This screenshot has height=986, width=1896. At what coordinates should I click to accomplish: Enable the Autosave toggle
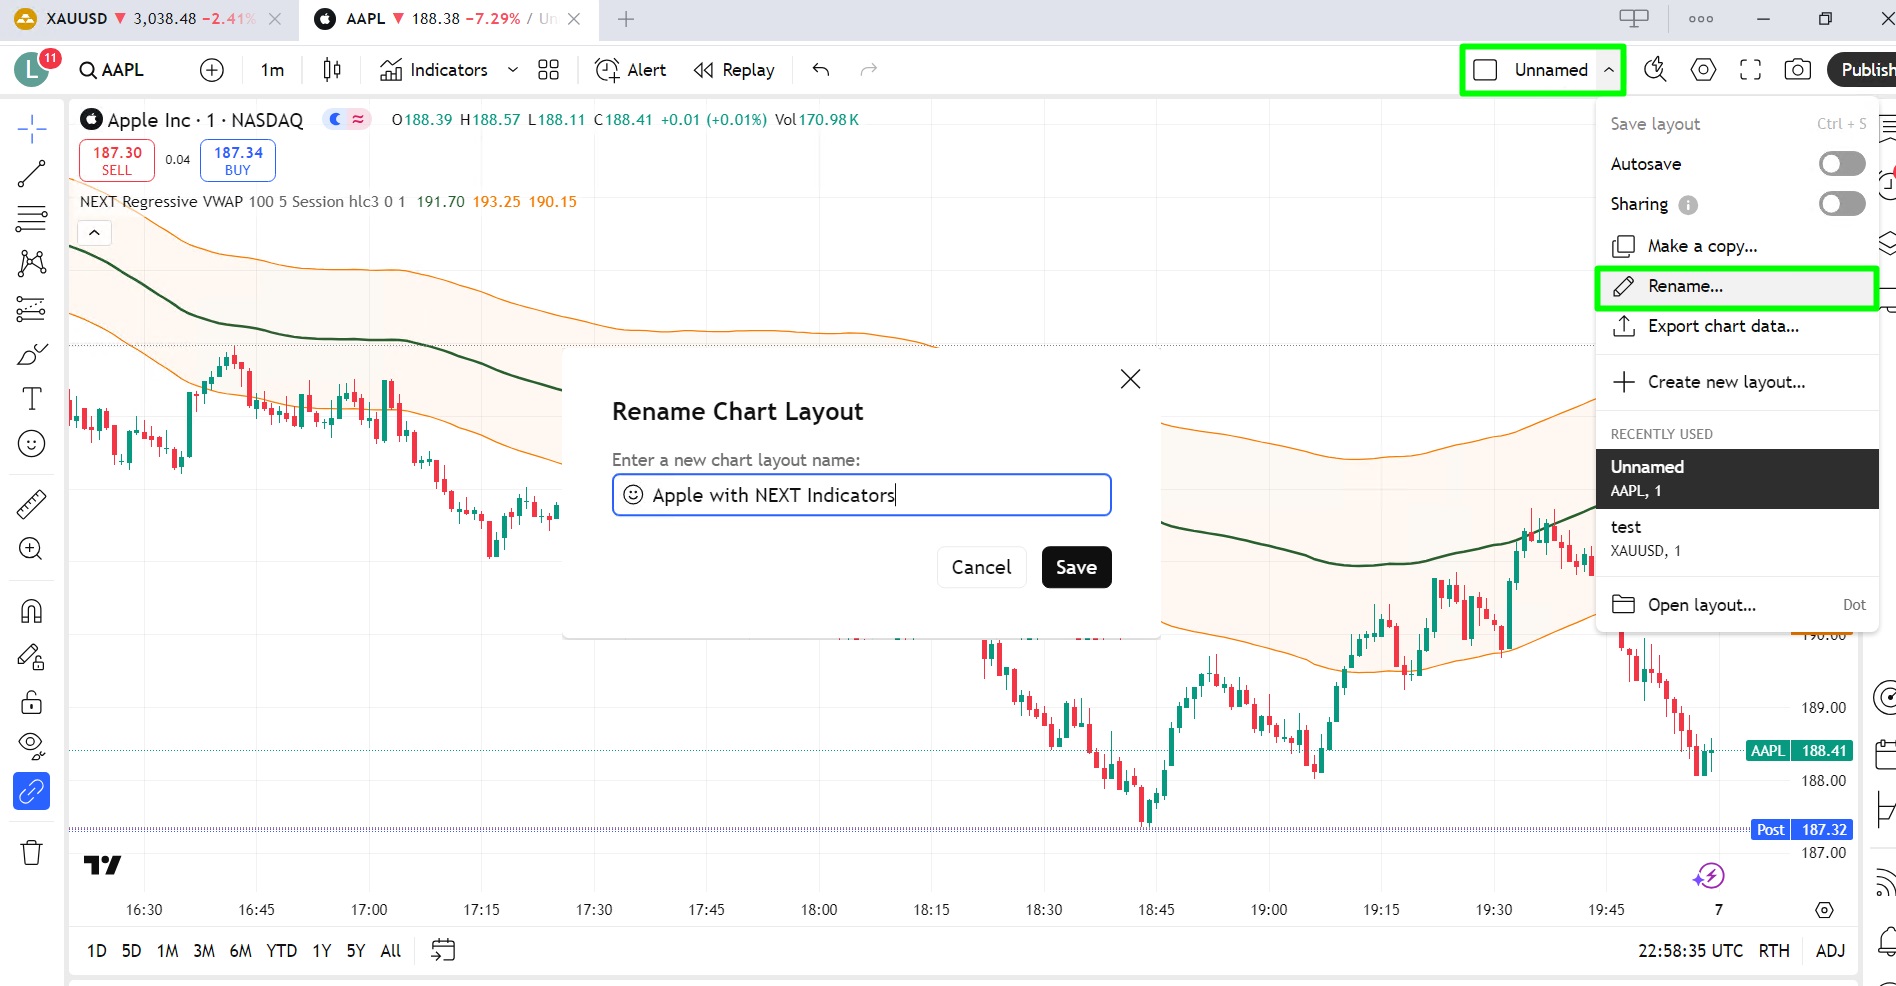[x=1841, y=164]
